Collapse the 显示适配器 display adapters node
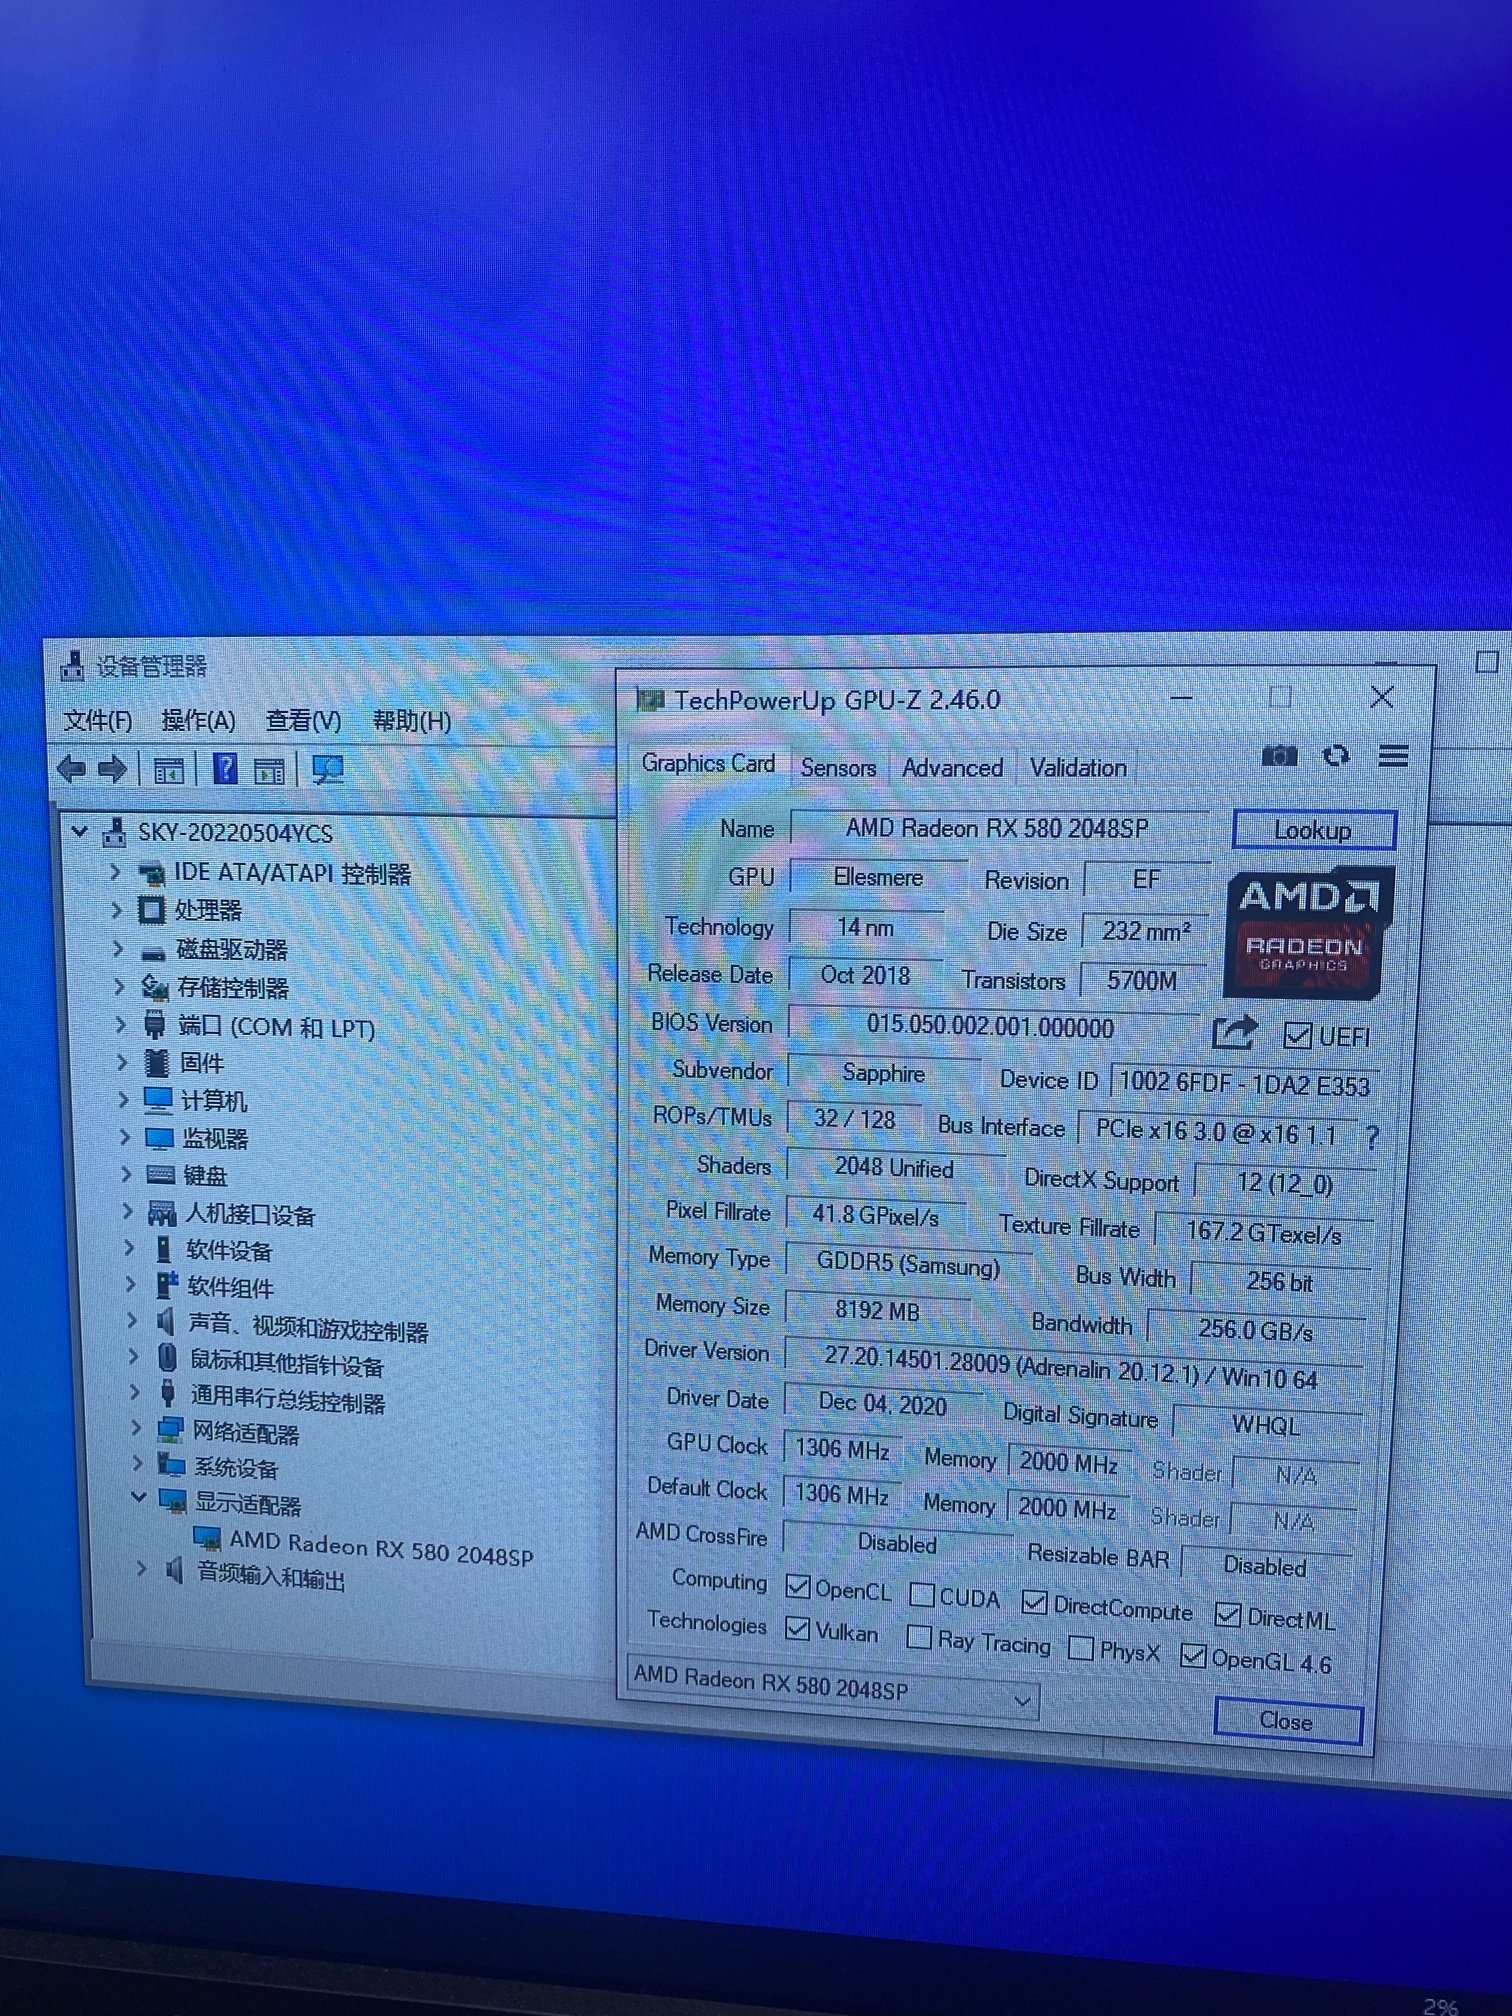1512x2016 pixels. pyautogui.click(x=139, y=1497)
